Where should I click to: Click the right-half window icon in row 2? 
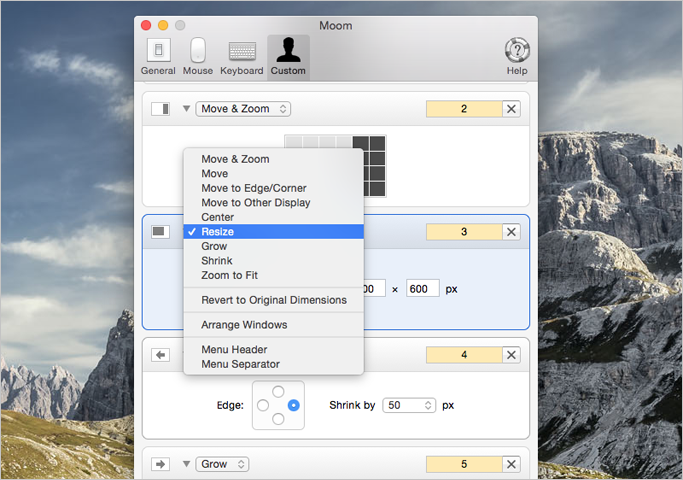pyautogui.click(x=160, y=109)
